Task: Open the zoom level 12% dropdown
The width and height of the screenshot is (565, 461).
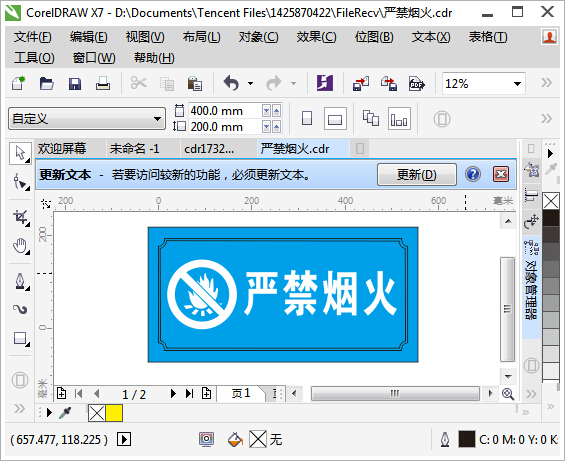Action: coord(517,84)
